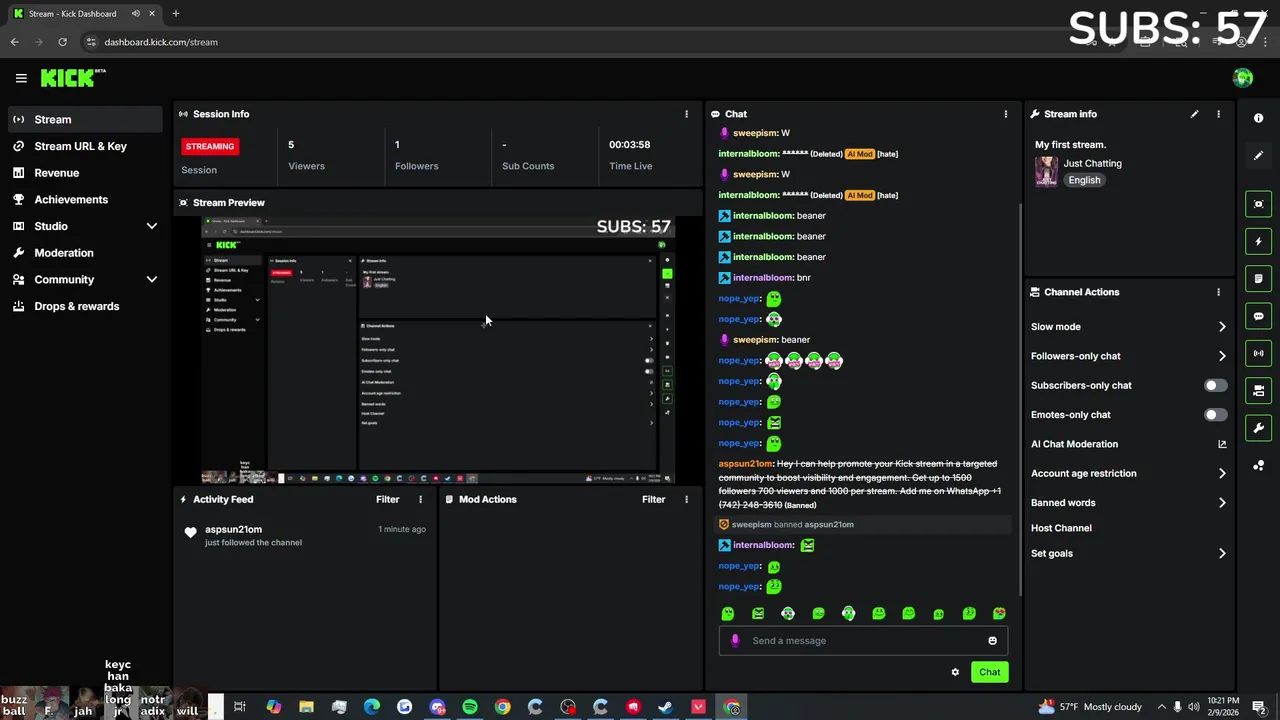Viewport: 1280px width, 720px height.
Task: Click the Send a message input field
Action: tap(863, 641)
